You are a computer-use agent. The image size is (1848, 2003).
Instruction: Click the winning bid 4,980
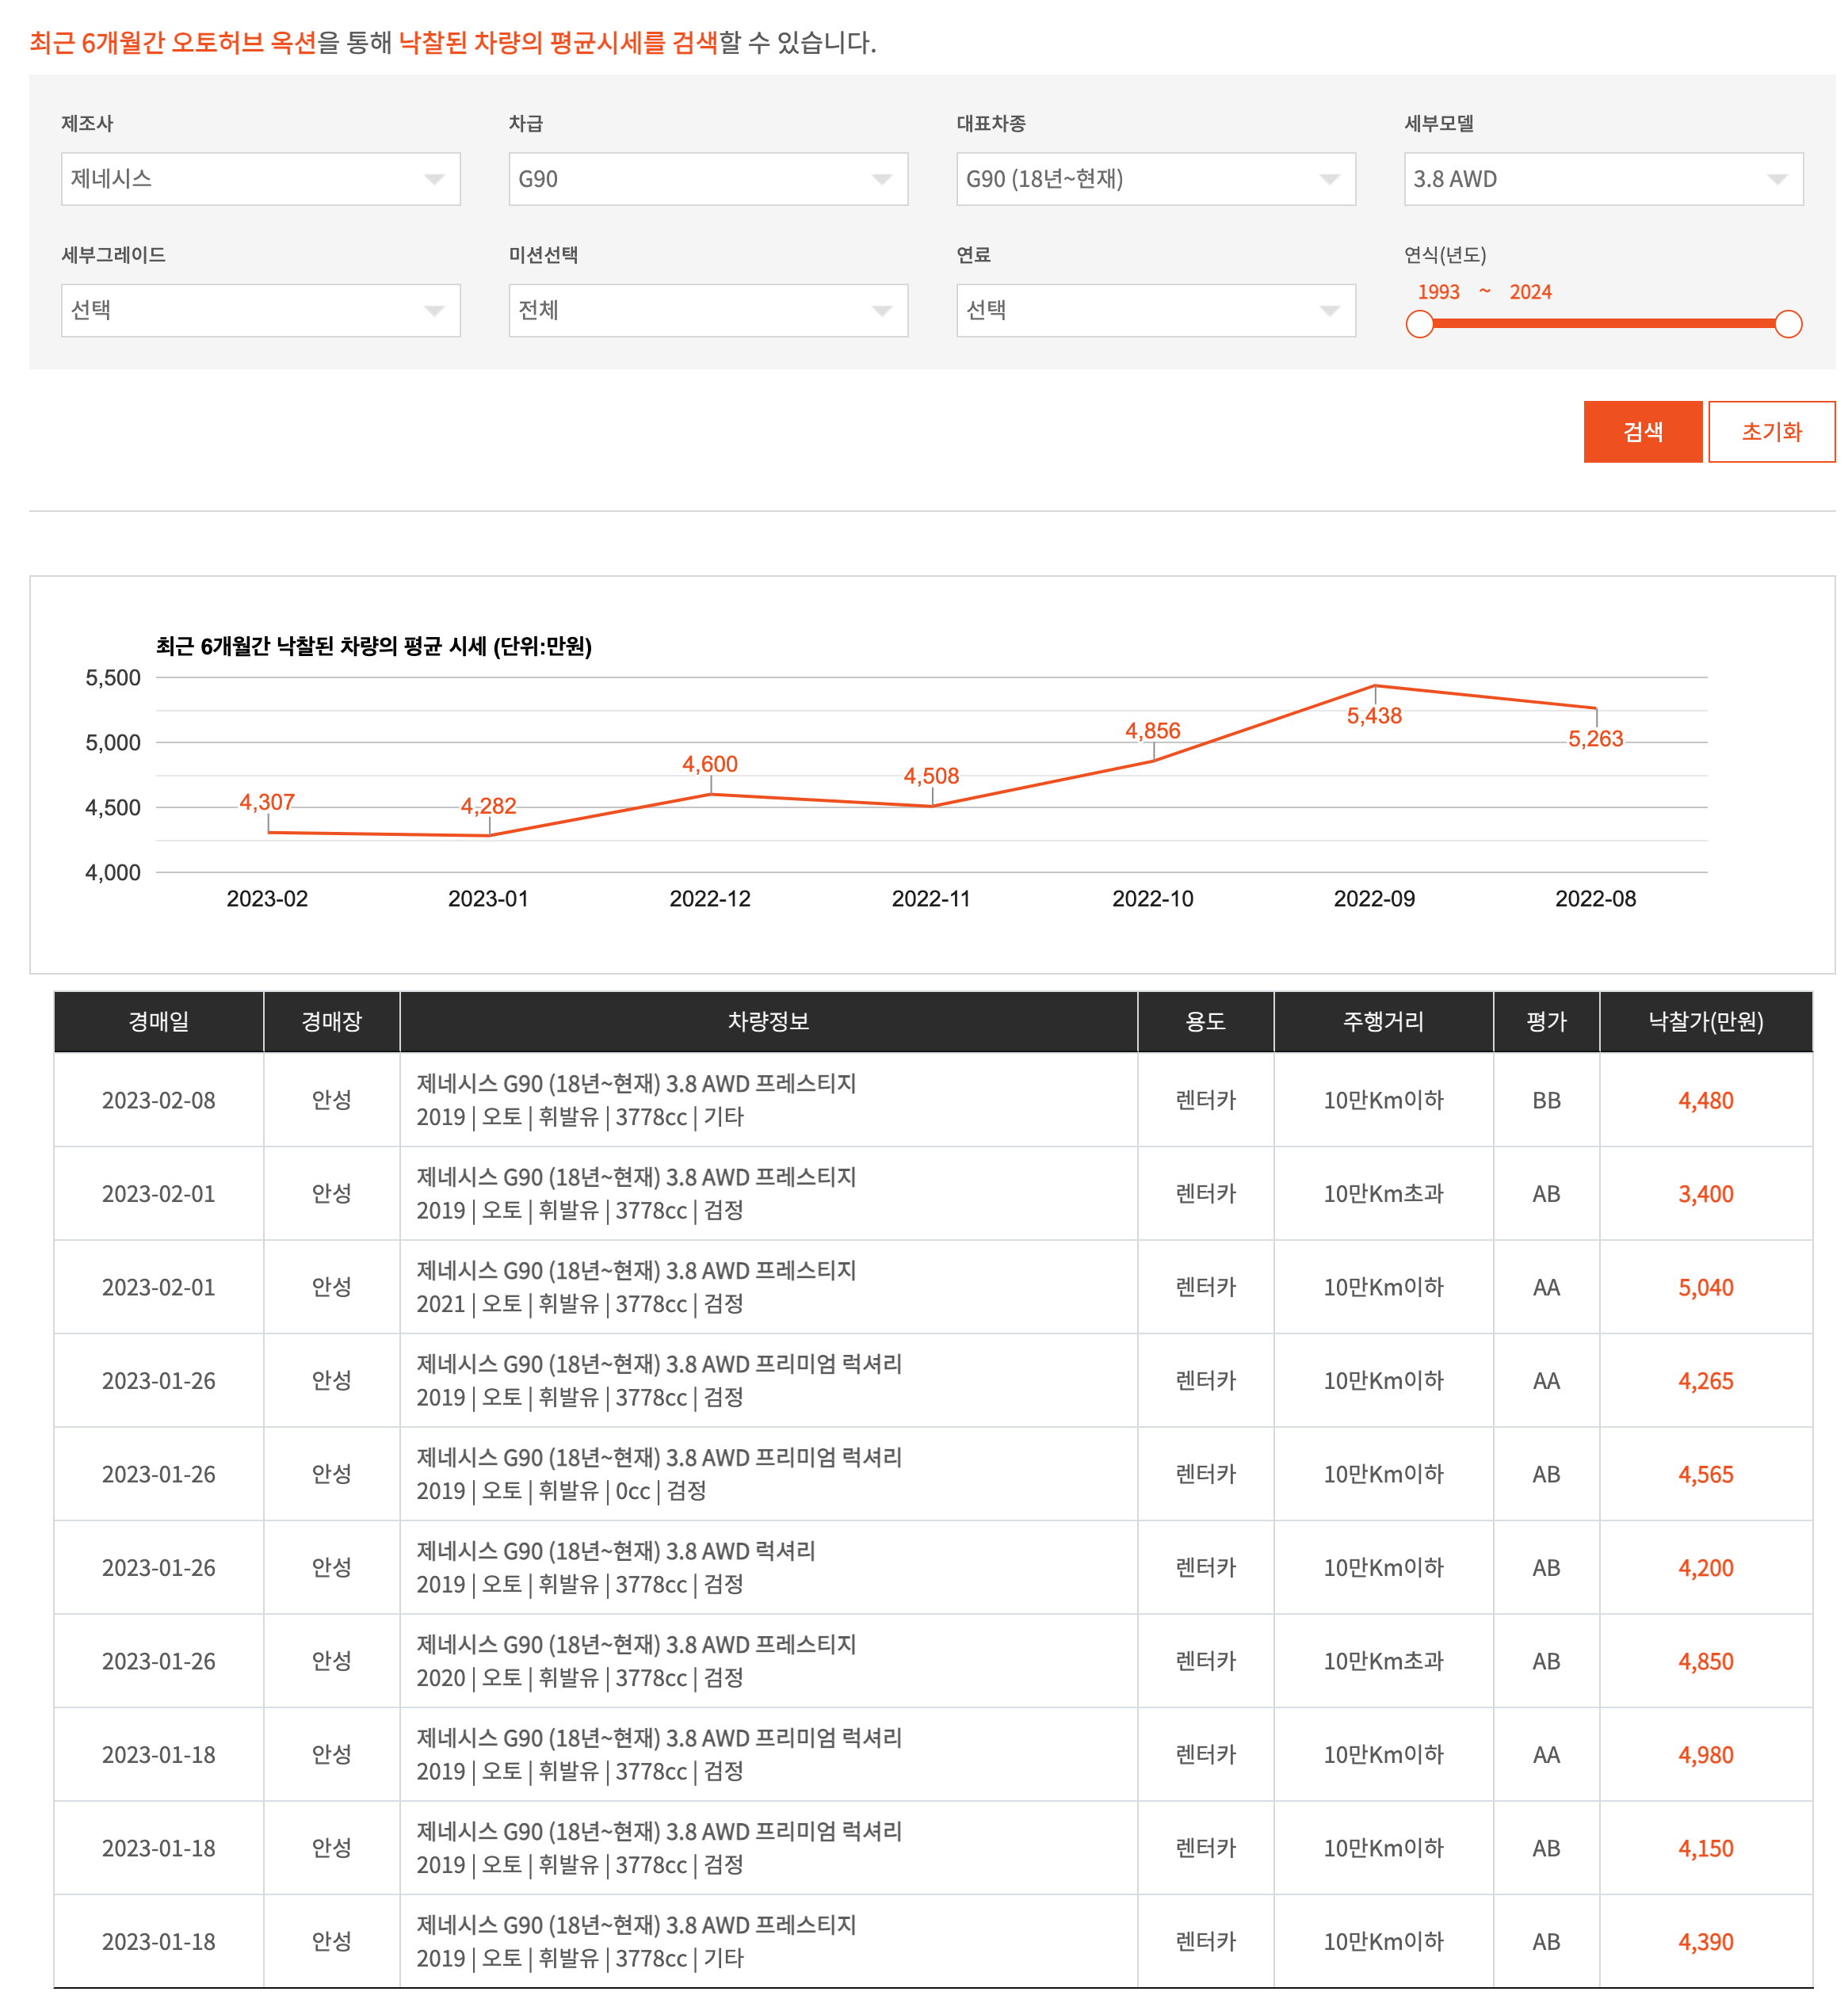[1706, 1755]
